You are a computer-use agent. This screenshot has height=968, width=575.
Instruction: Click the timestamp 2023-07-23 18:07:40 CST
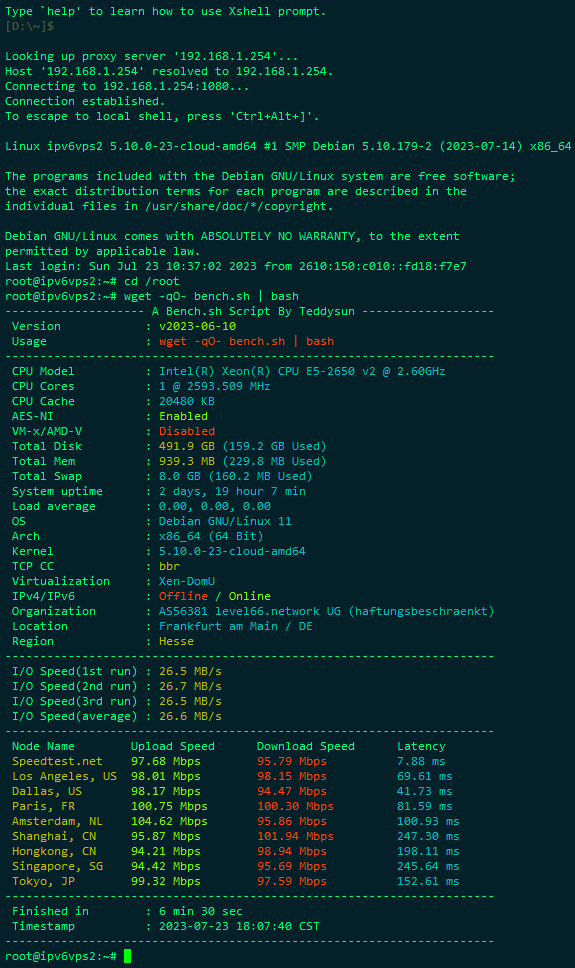tap(239, 926)
